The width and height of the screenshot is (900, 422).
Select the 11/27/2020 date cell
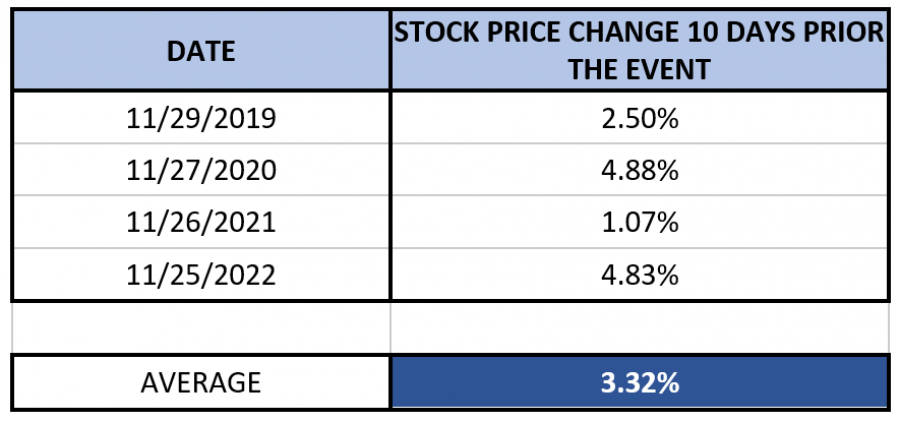[x=201, y=170]
